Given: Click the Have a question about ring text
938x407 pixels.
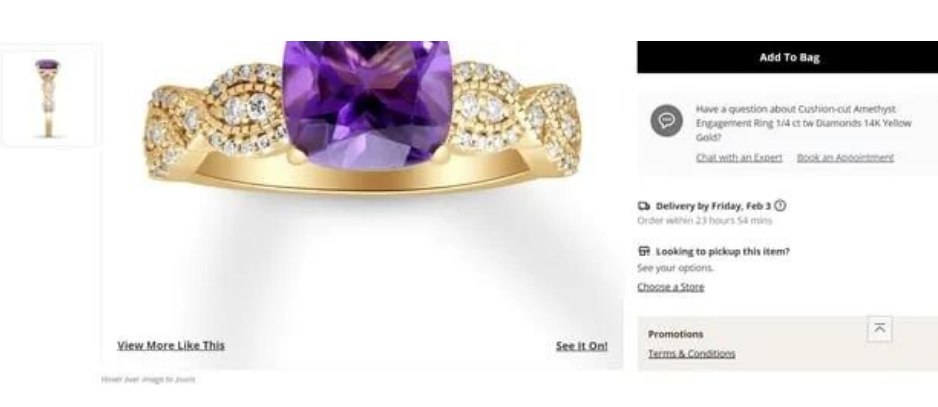Looking at the screenshot, I should [803, 123].
